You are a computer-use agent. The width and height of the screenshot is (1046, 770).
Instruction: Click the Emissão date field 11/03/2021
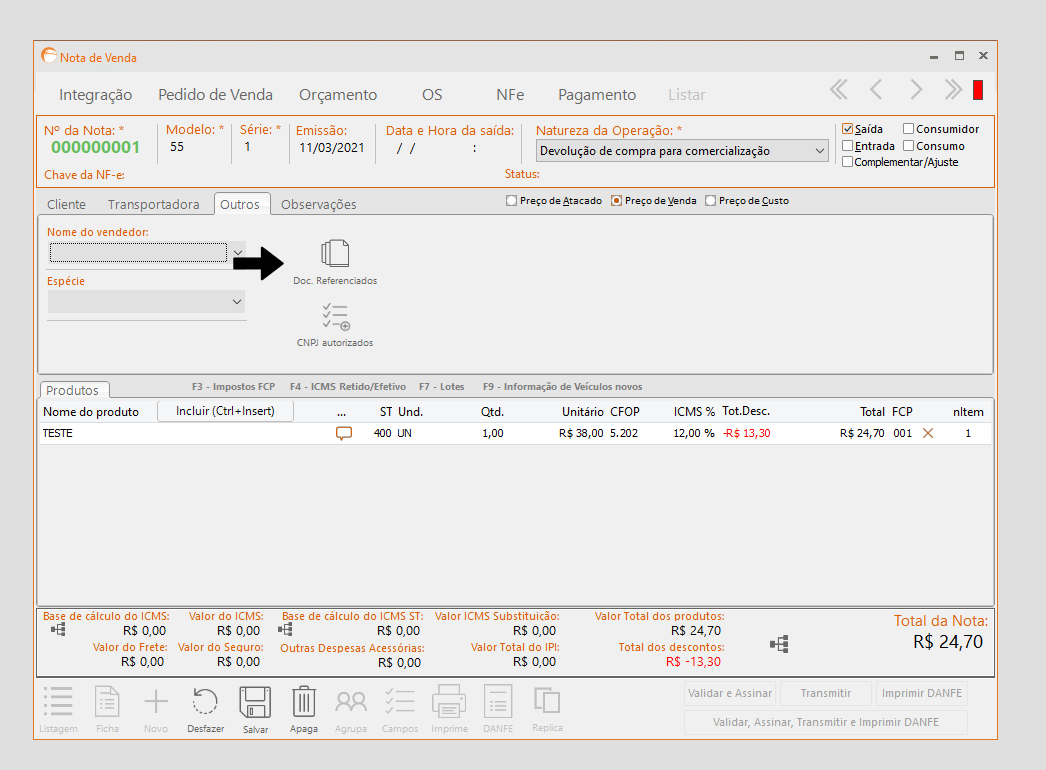(x=332, y=147)
